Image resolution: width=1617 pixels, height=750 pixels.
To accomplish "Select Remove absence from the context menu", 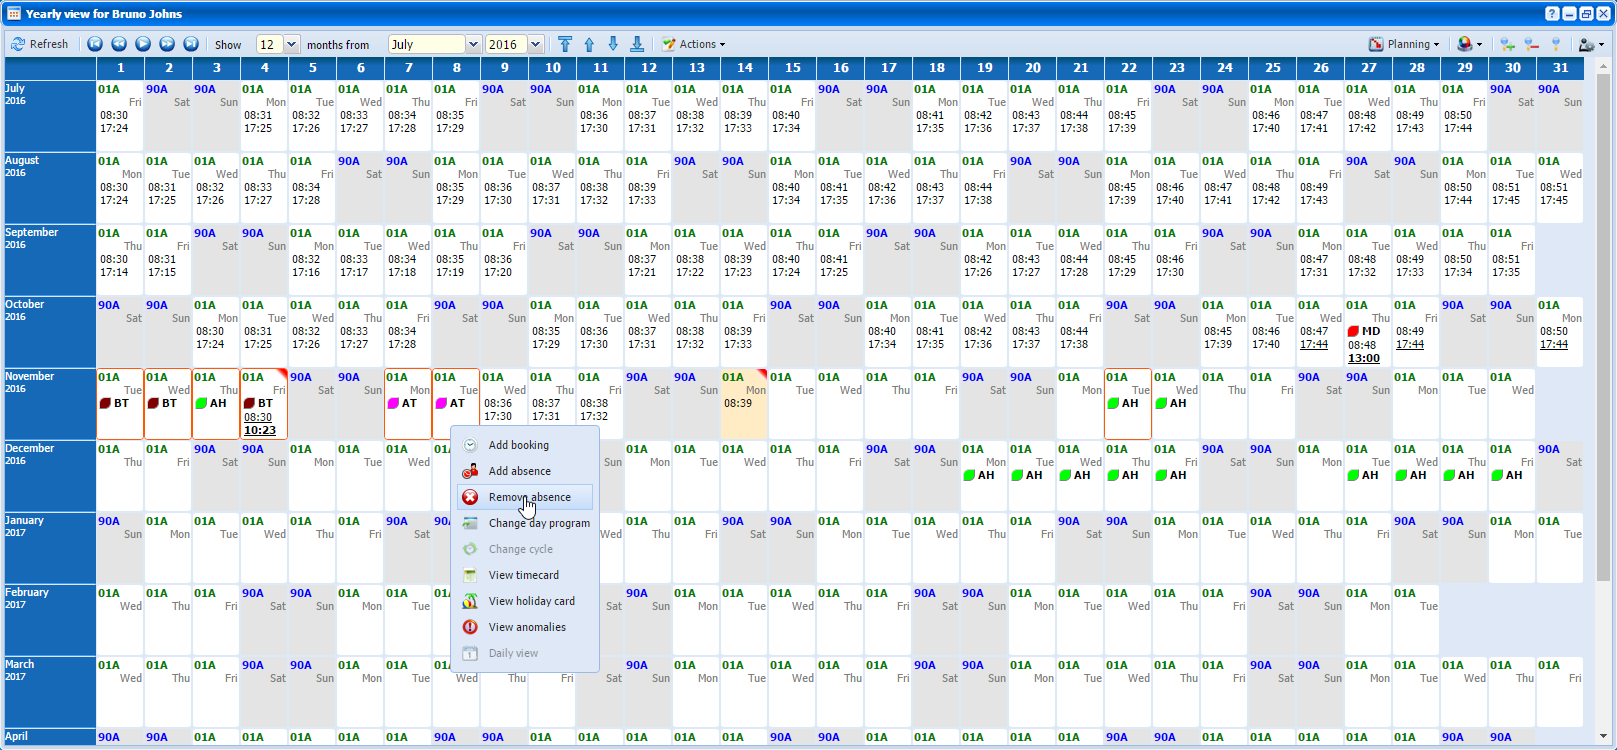I will (529, 497).
